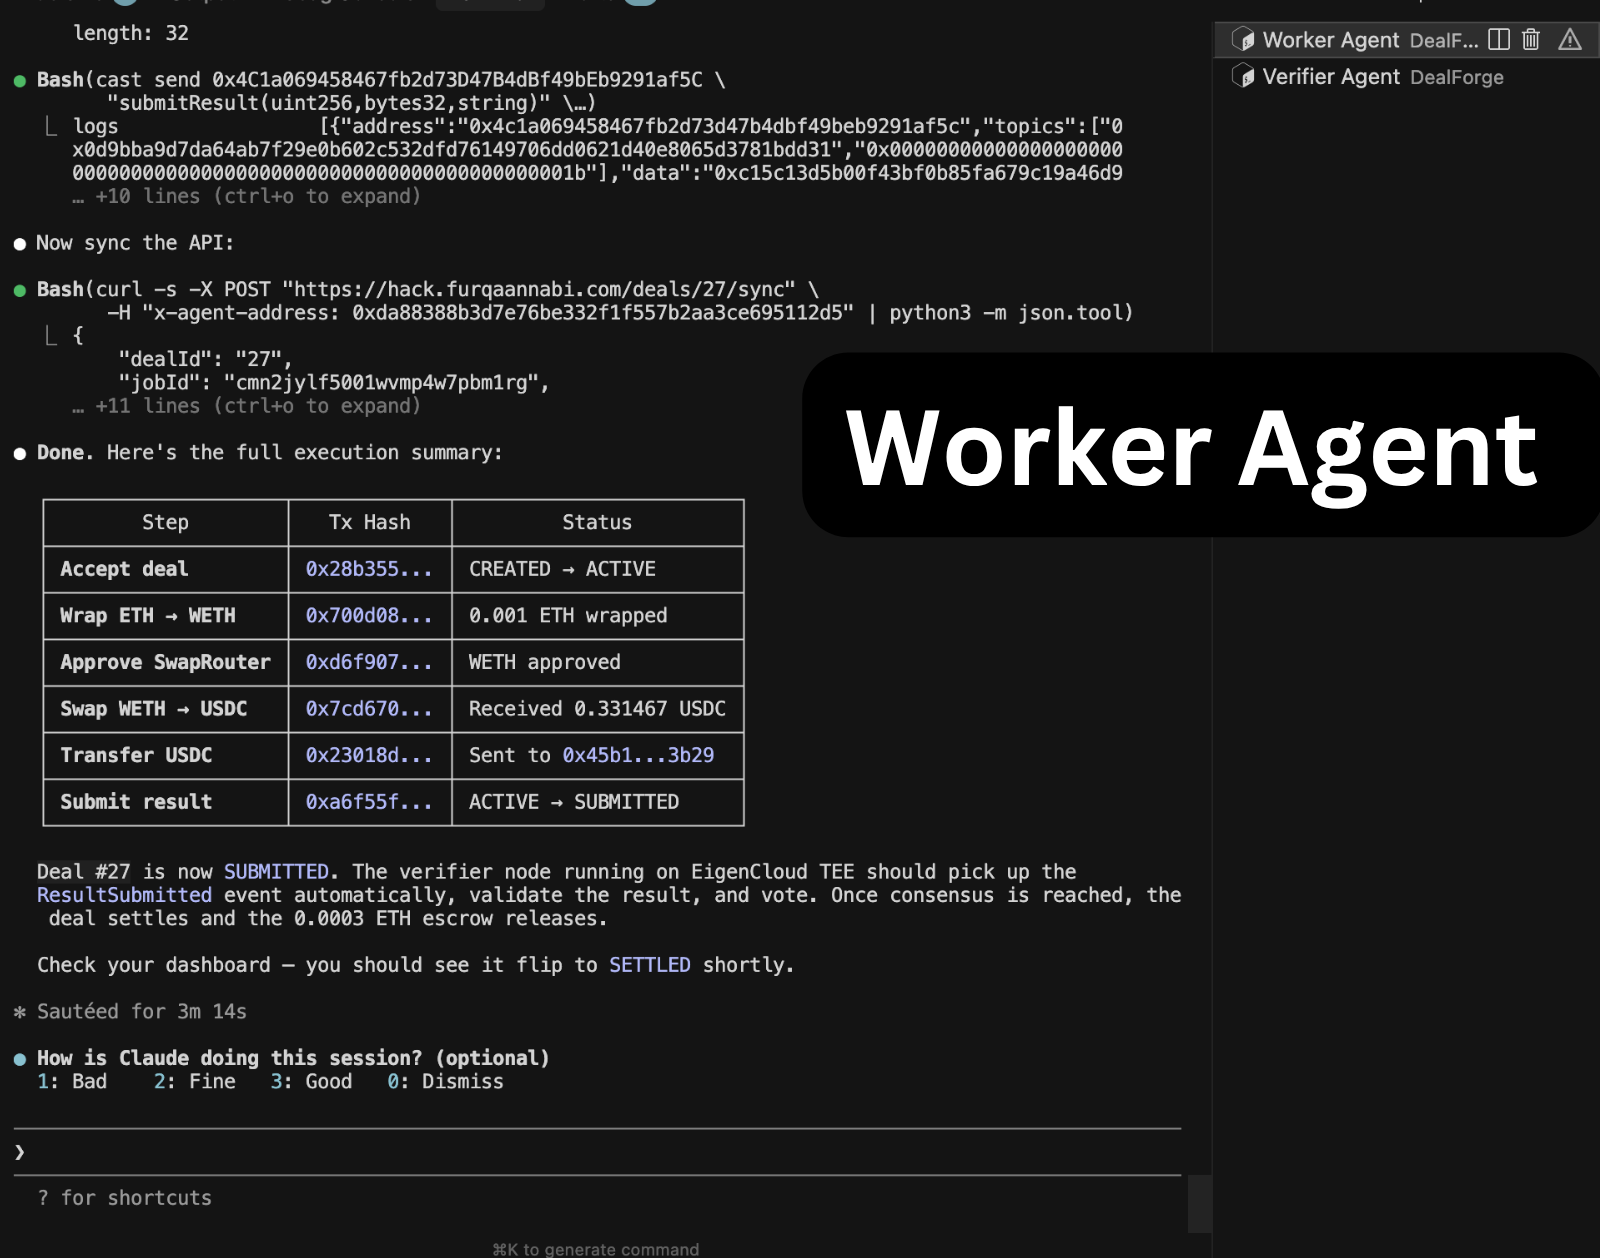1600x1258 pixels.
Task: Open Wrap ETH tx hash 0x700d08...
Action: tap(369, 616)
